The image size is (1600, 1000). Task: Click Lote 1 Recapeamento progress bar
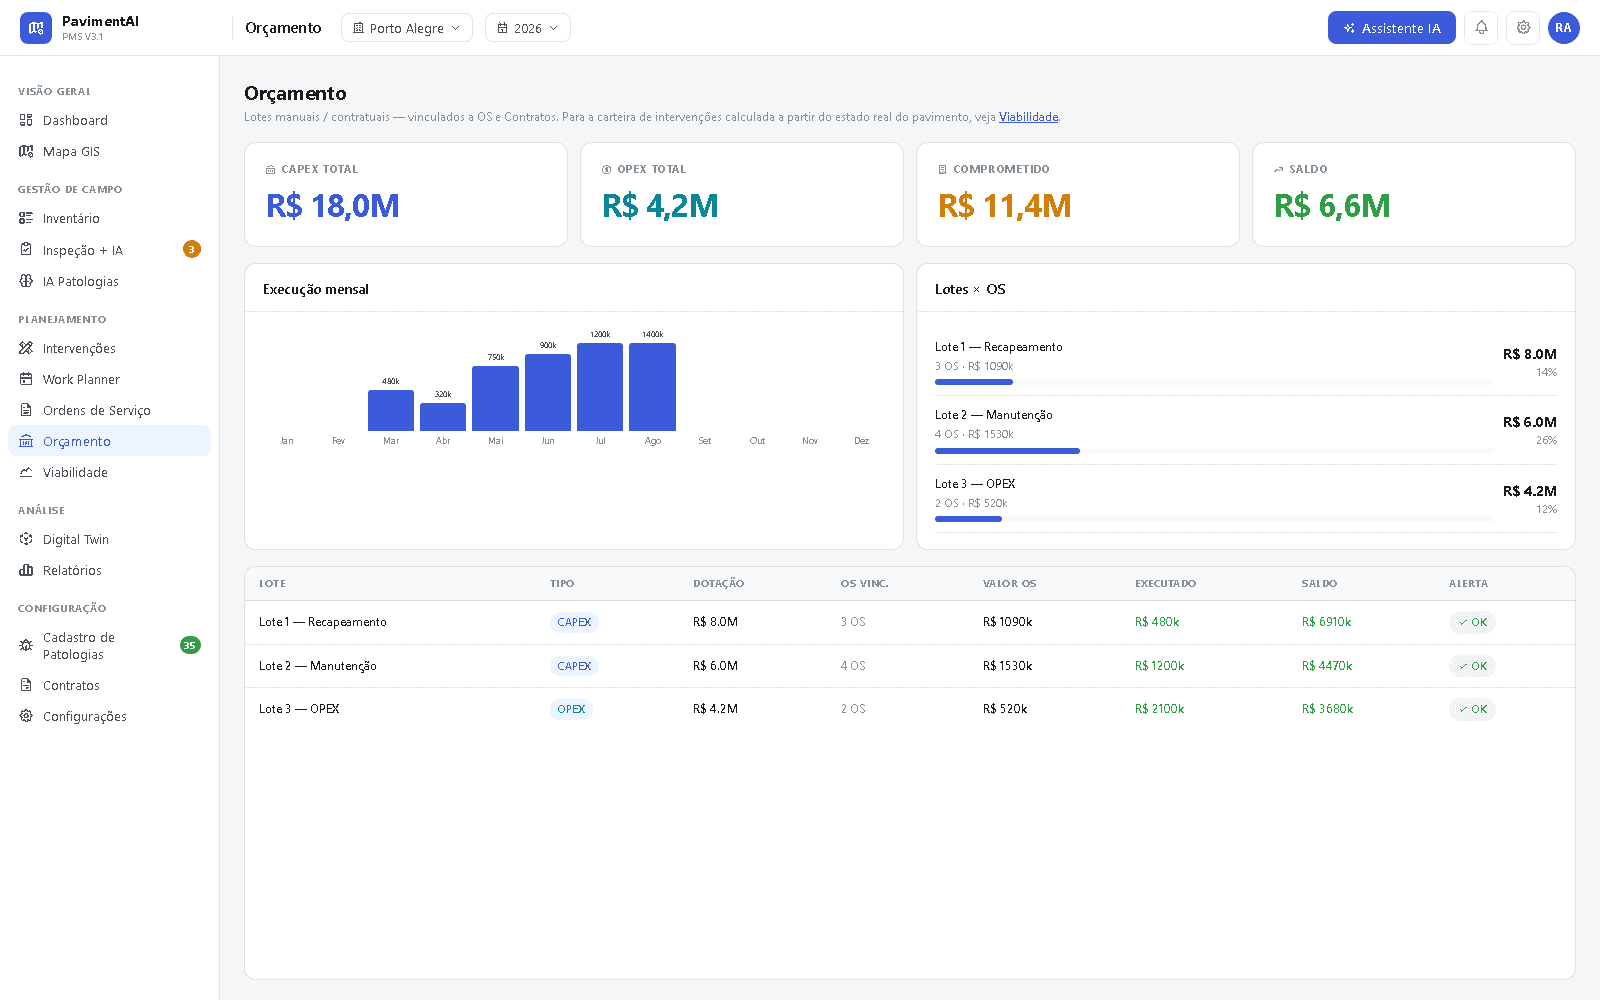[1214, 382]
